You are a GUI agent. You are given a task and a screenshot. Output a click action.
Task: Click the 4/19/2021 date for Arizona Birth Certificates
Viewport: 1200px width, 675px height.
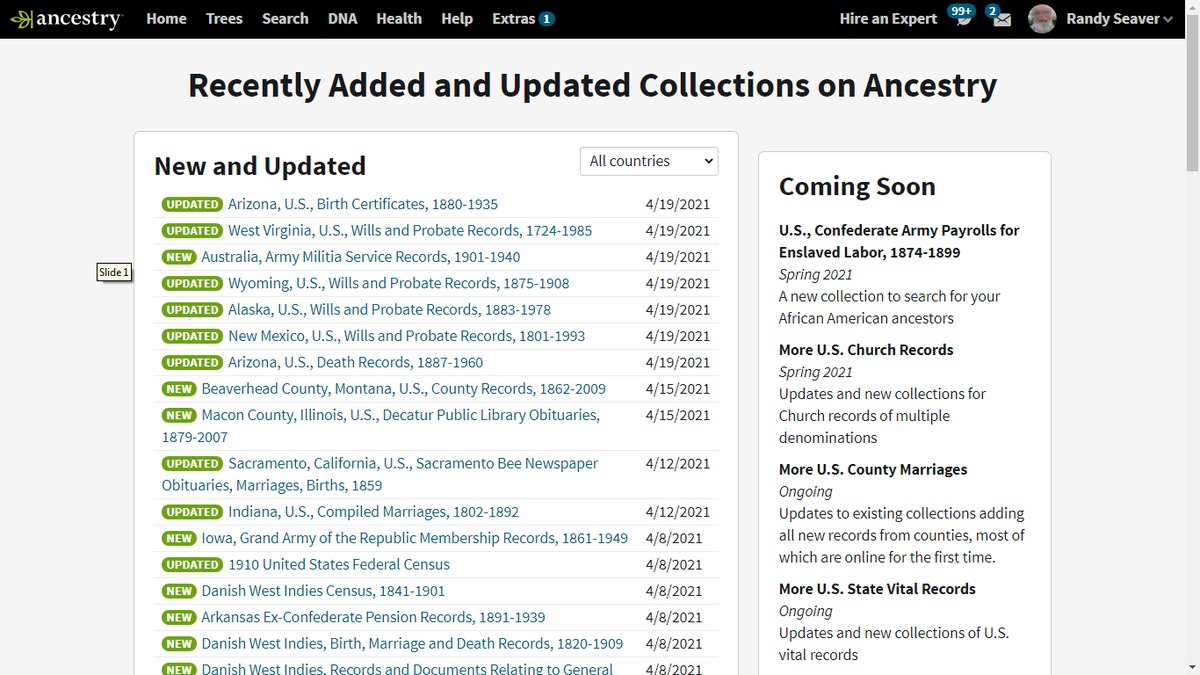pos(678,204)
